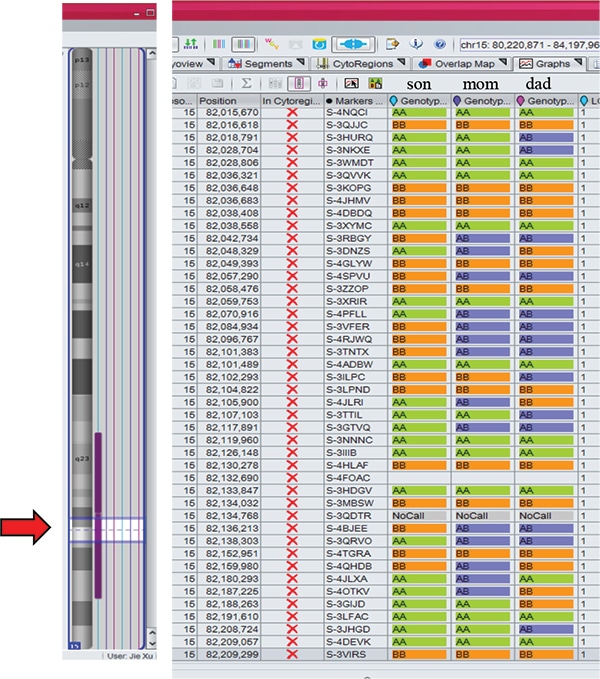Toggle the highlighted column display button
This screenshot has height=679, width=600.
(x=301, y=83)
